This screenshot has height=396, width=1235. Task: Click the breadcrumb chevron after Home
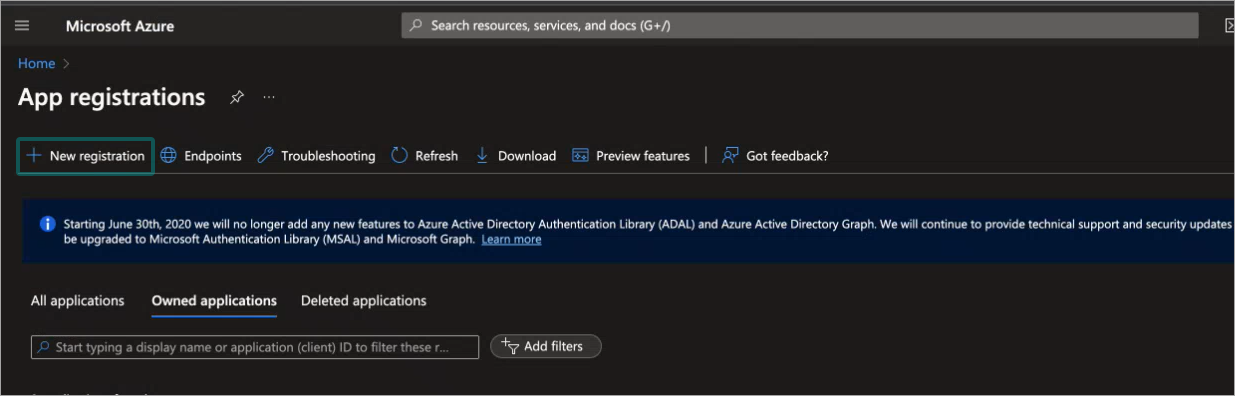click(x=67, y=64)
